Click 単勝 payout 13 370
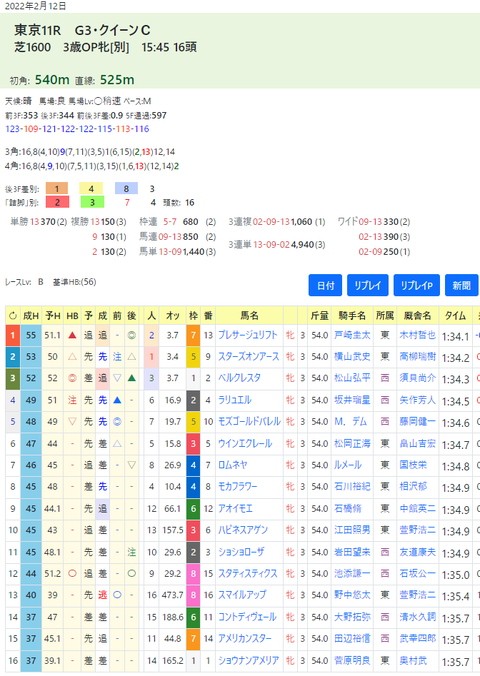 [39, 222]
